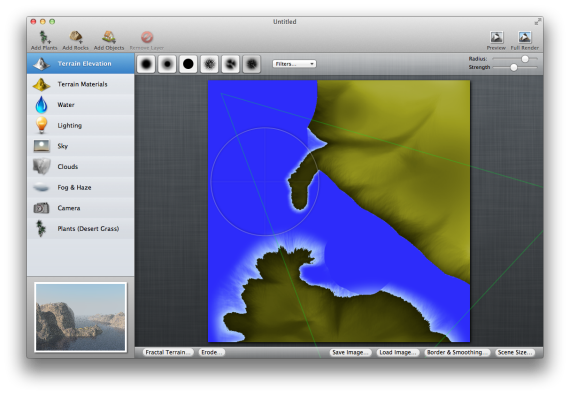
Task: Click the Load Image button
Action: [397, 352]
